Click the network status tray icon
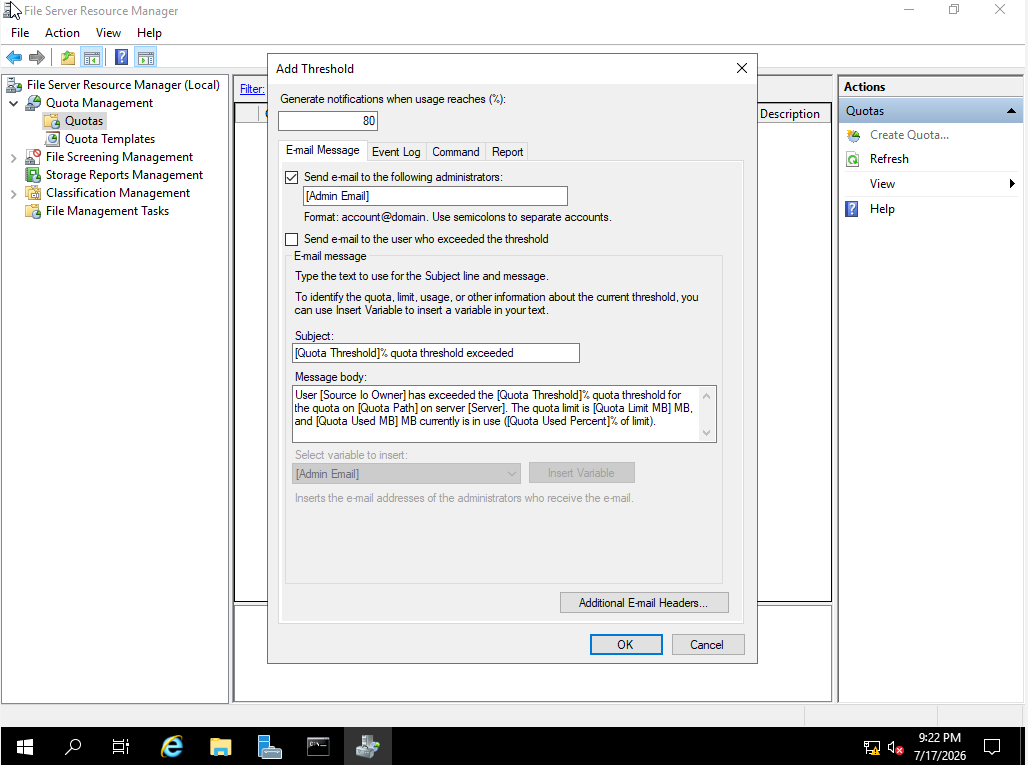The image size is (1028, 765). coord(871,747)
